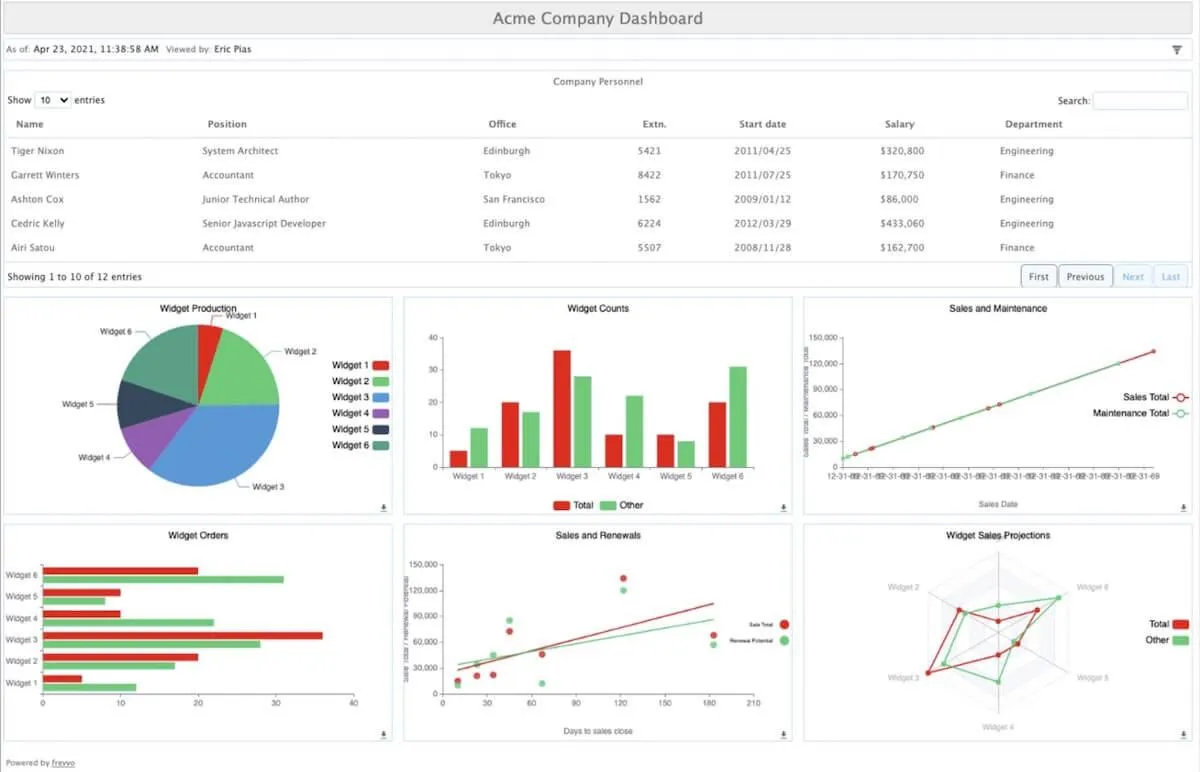Focus the Search input field
Viewport: 1200px width, 772px height.
pyautogui.click(x=1140, y=101)
